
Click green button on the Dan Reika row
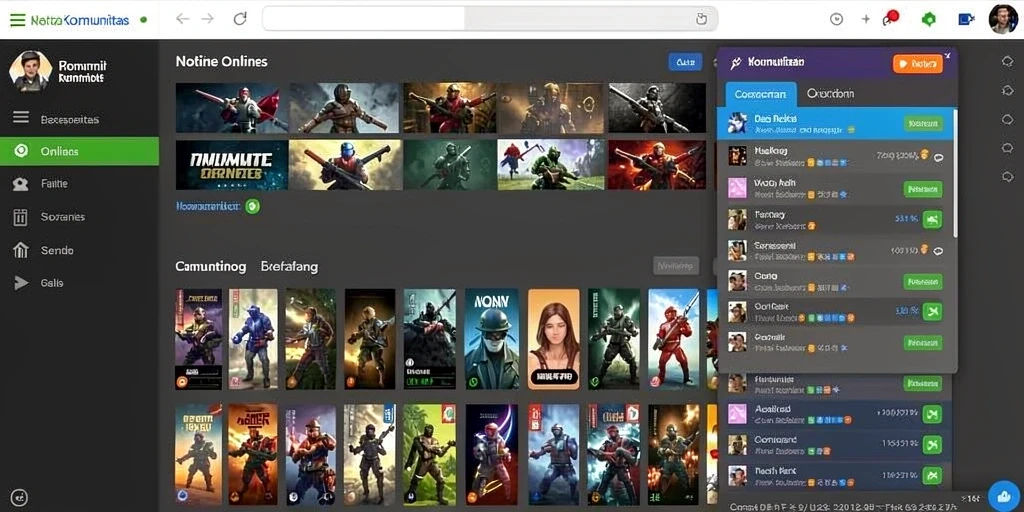923,123
